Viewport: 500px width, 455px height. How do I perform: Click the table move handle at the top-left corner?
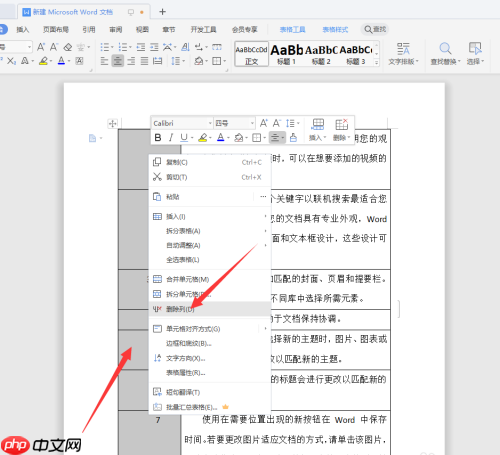point(112,124)
